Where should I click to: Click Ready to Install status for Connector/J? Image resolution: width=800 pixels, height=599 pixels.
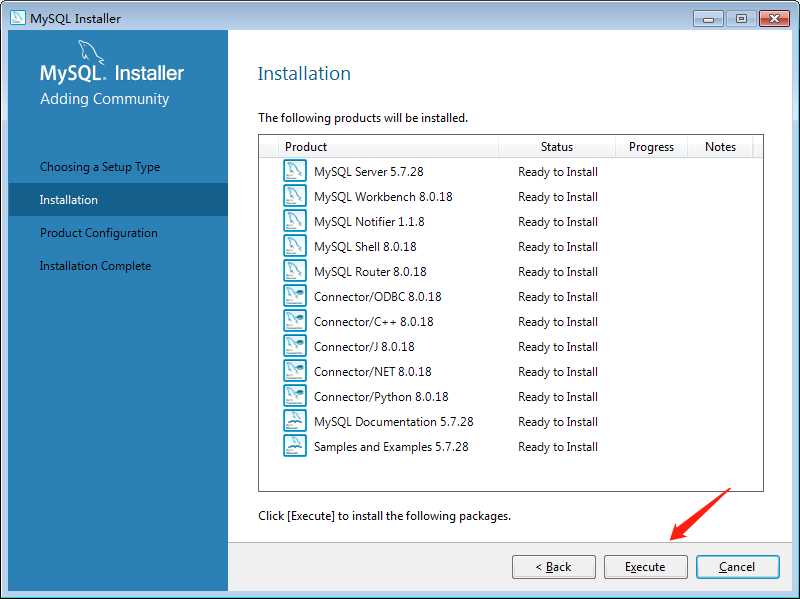[558, 346]
